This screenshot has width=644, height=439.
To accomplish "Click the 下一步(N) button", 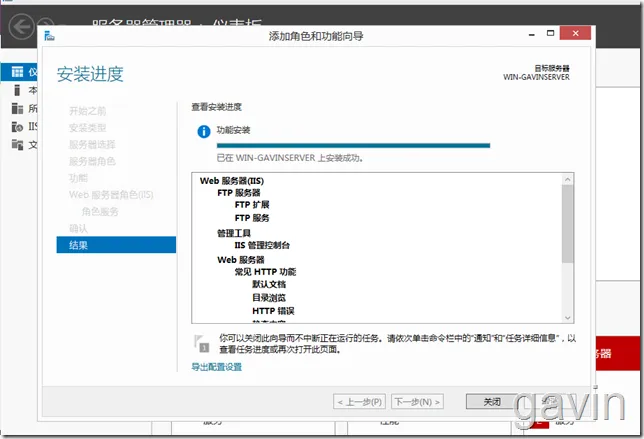I will pyautogui.click(x=417, y=402).
